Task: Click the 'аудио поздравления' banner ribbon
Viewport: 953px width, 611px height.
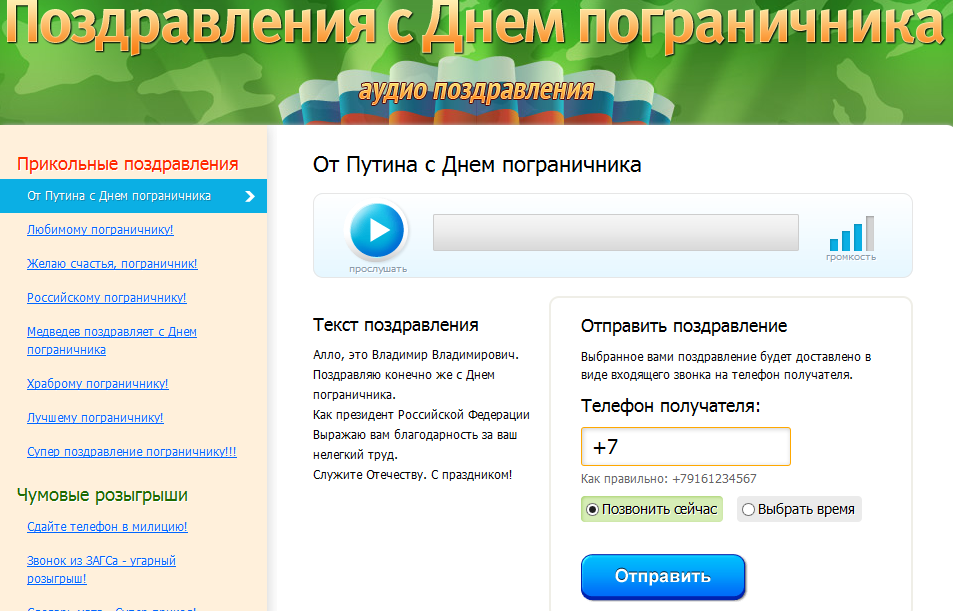Action: [x=476, y=91]
